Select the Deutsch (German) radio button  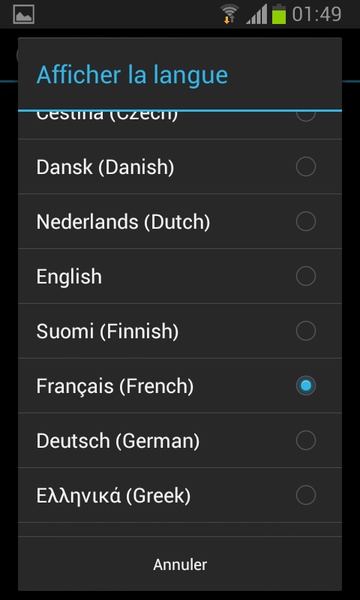pos(306,440)
